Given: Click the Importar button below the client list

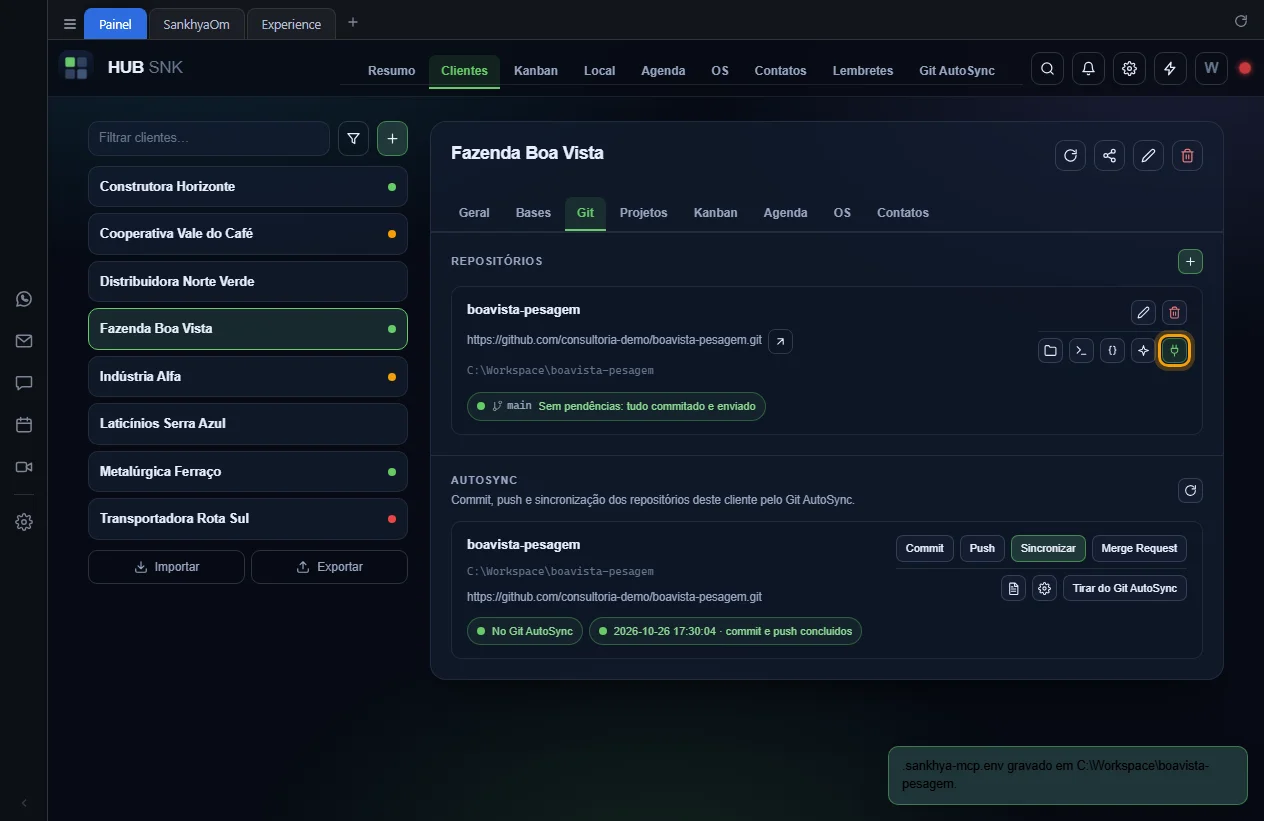Looking at the screenshot, I should [166, 567].
